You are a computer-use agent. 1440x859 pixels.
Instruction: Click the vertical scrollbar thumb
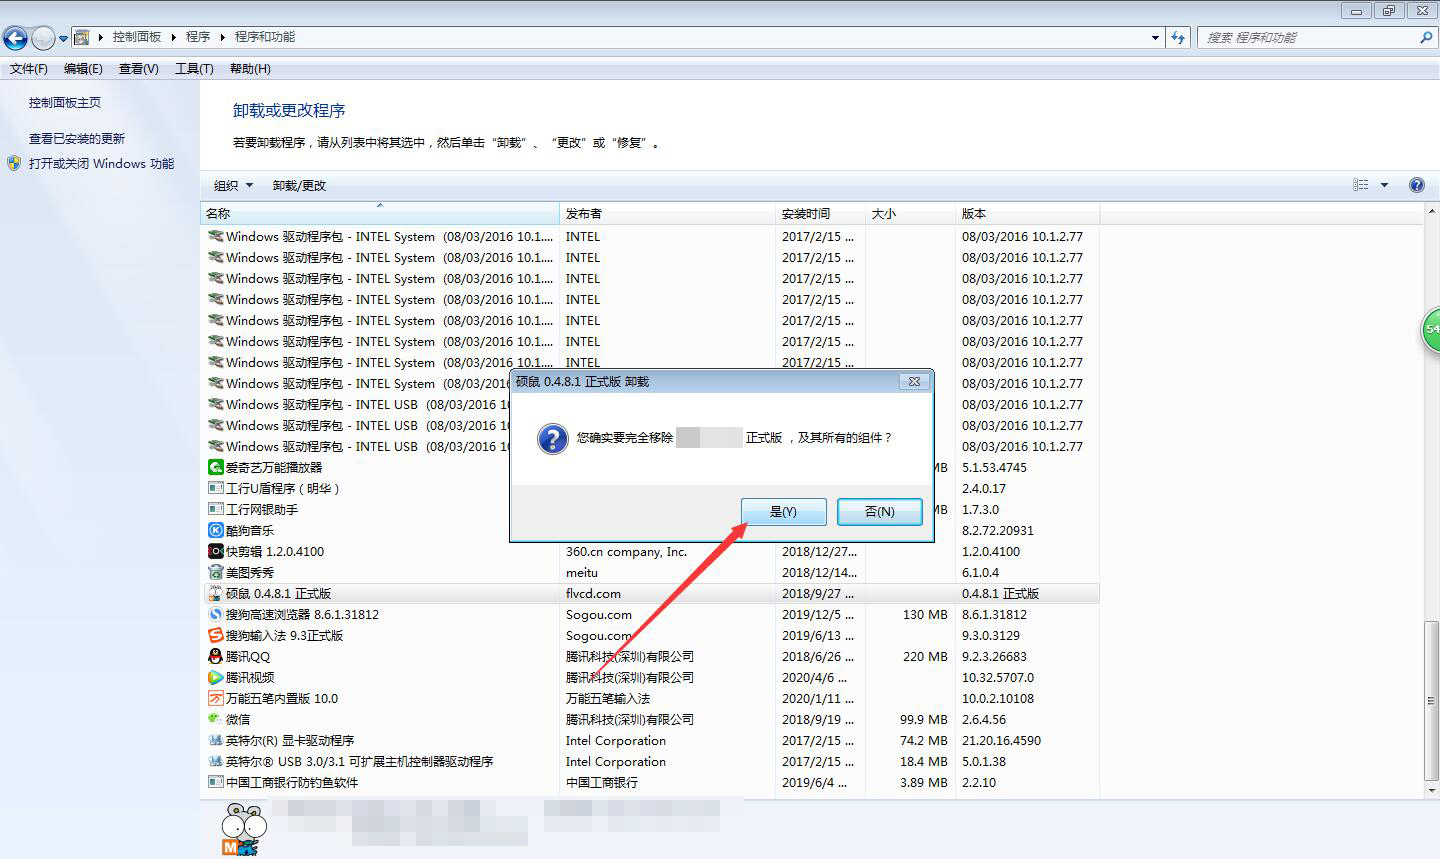pyautogui.click(x=1432, y=700)
